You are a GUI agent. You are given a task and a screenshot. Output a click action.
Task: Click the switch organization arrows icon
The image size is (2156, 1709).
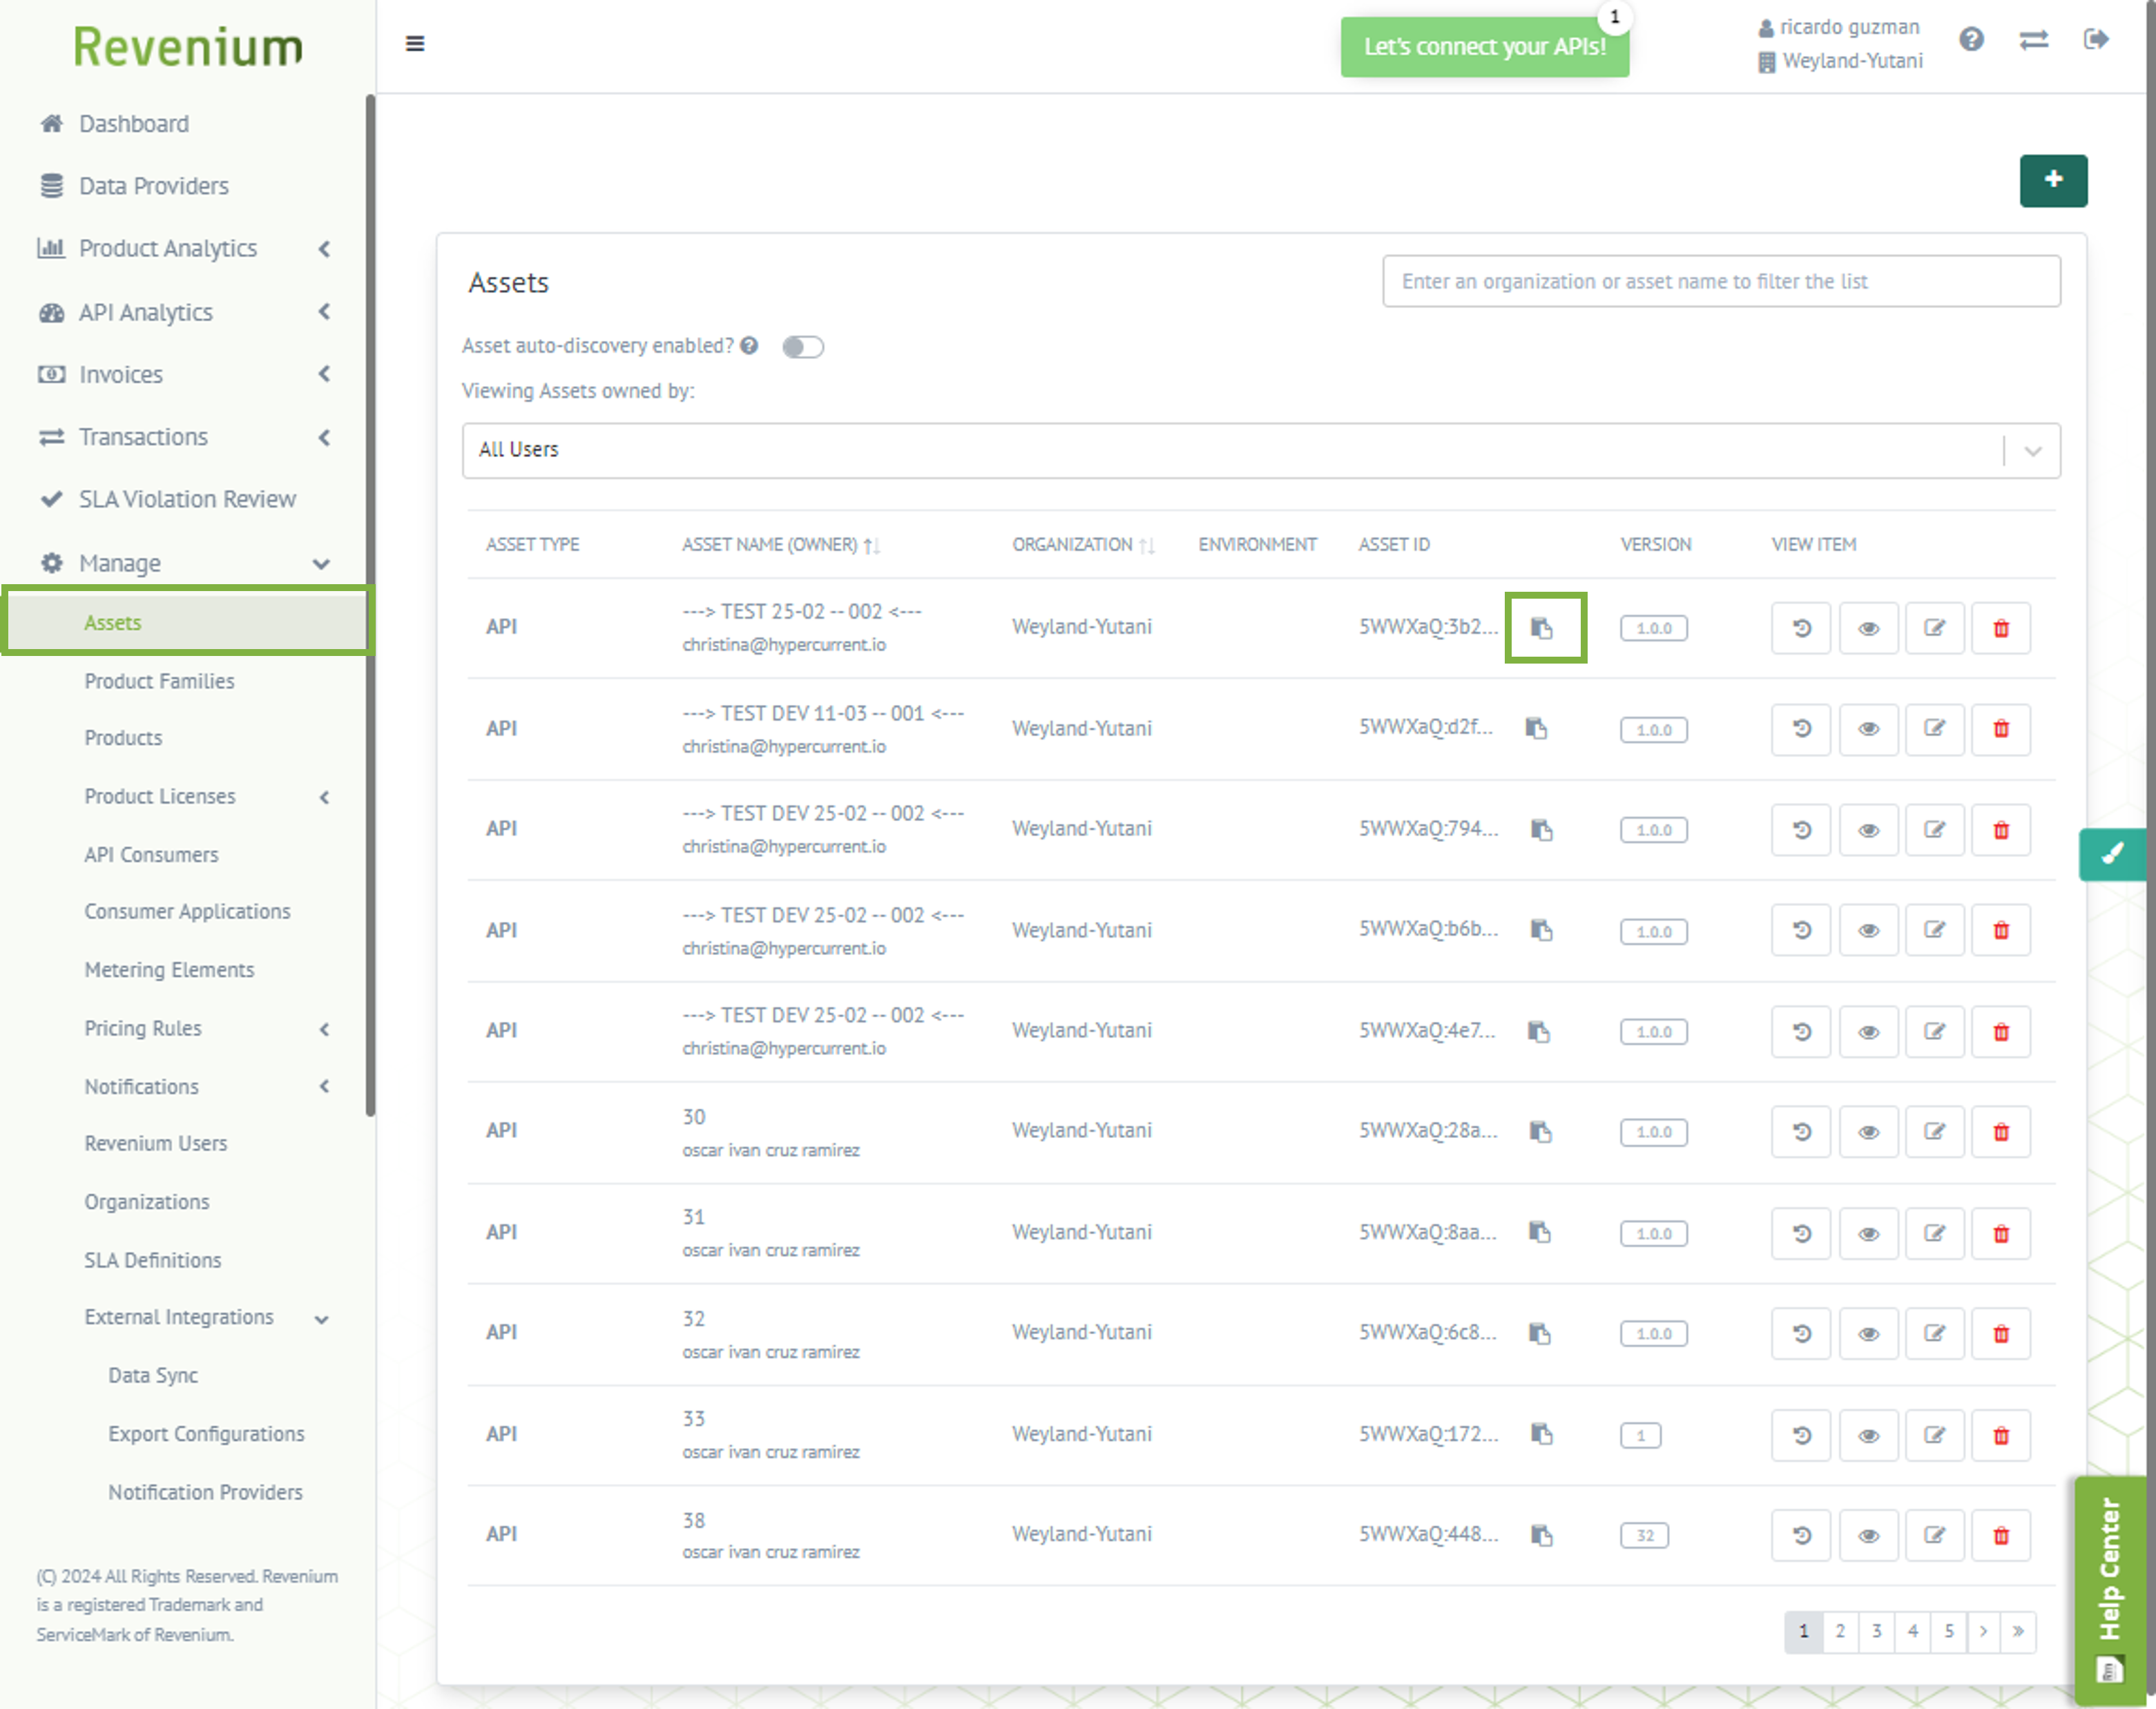(x=2033, y=40)
